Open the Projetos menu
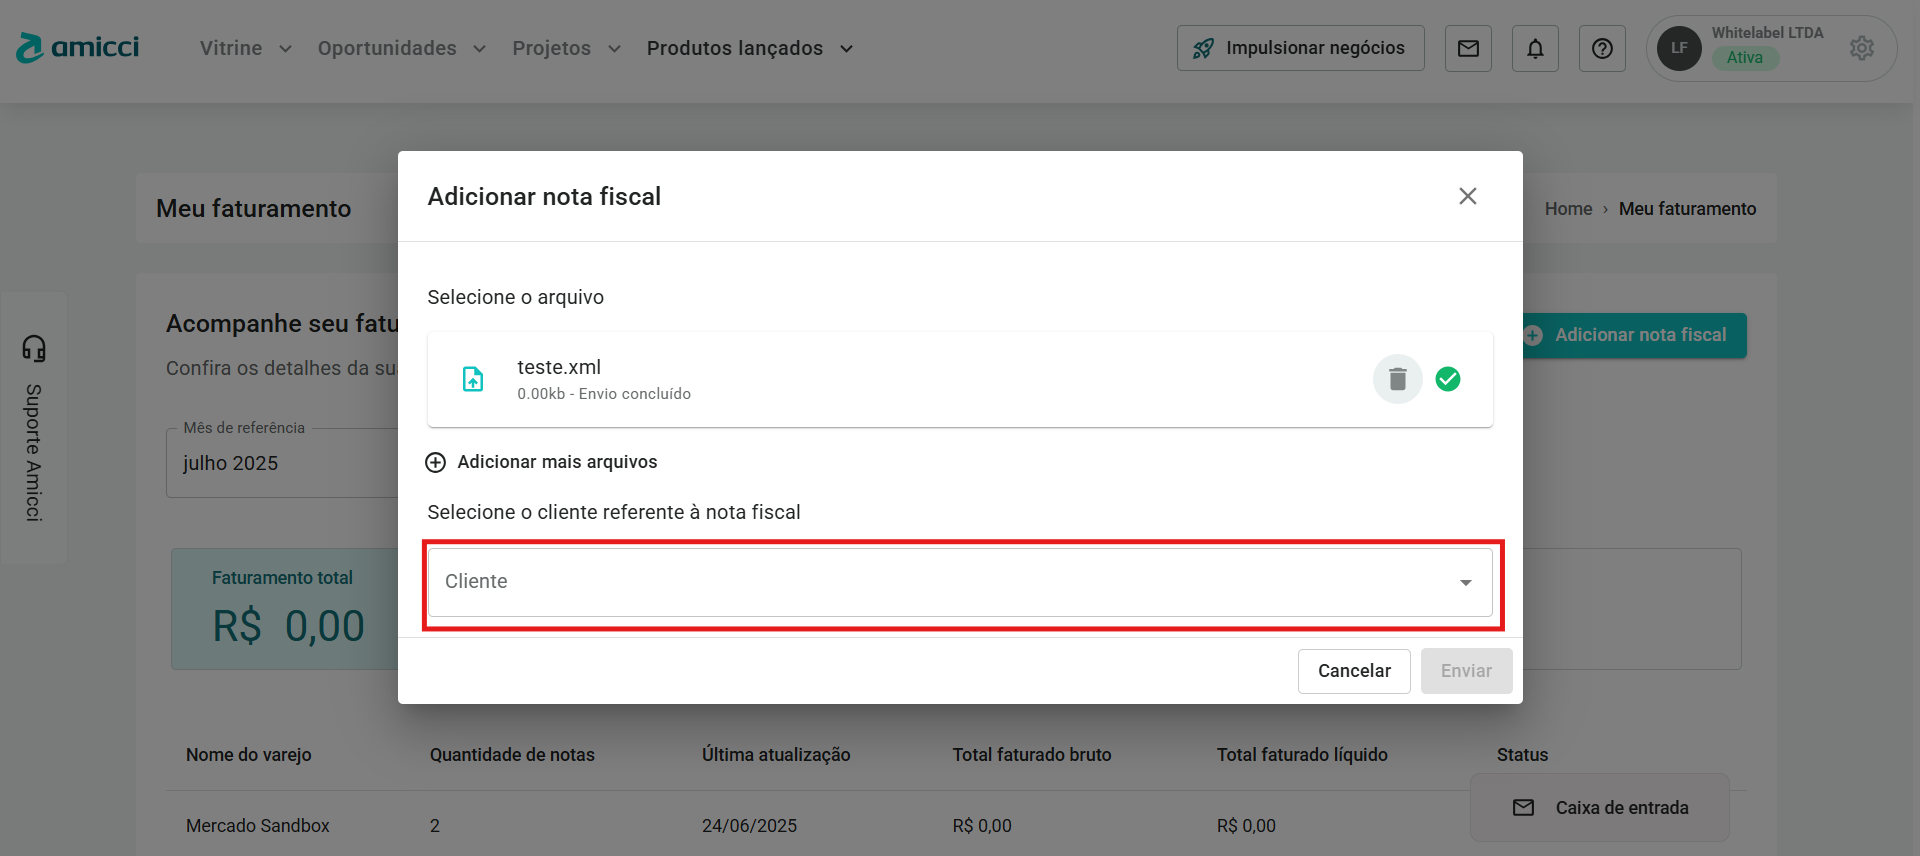This screenshot has height=856, width=1920. point(566,48)
